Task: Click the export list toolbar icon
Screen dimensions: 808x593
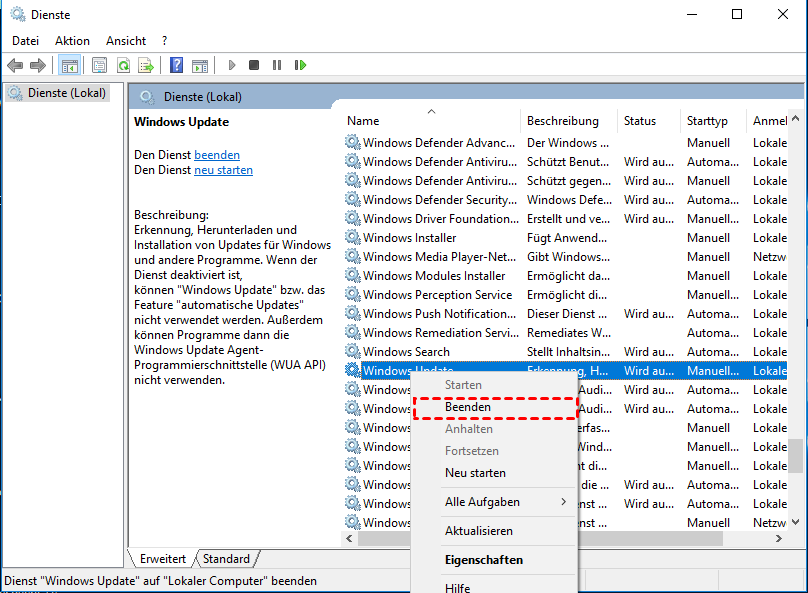Action: click(x=146, y=65)
